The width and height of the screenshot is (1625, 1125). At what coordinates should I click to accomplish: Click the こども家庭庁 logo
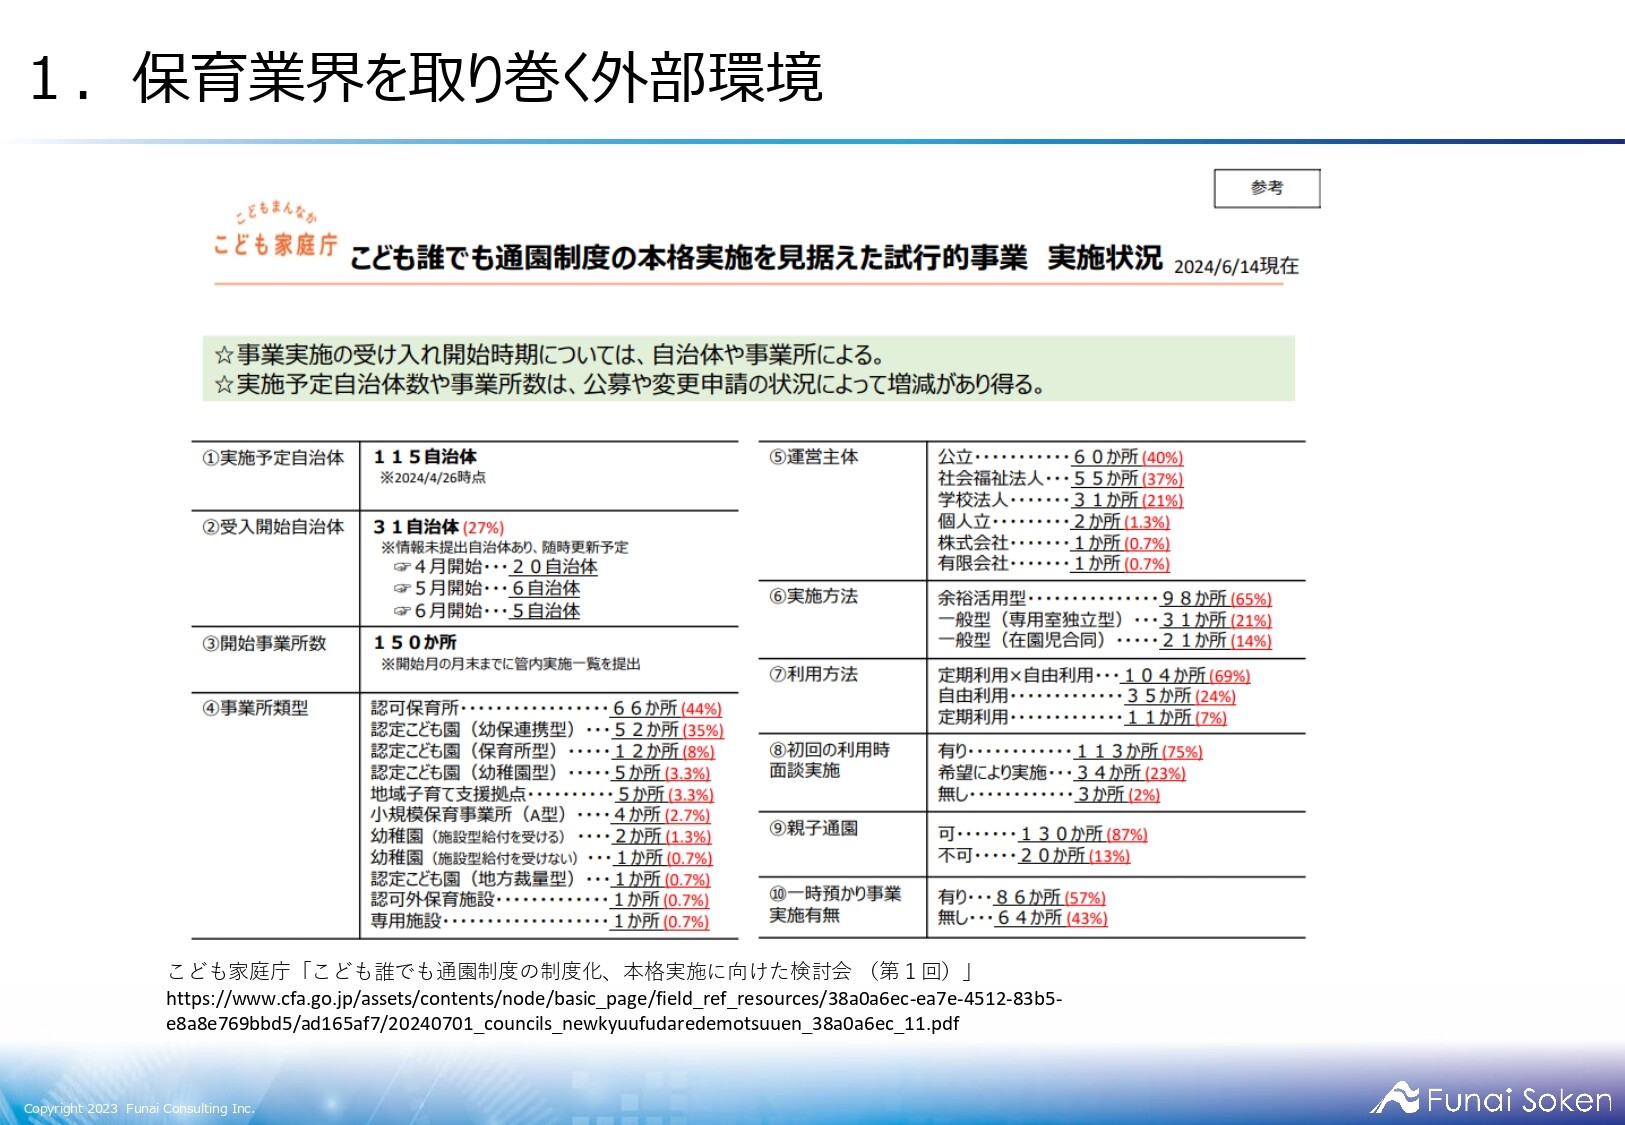point(275,230)
